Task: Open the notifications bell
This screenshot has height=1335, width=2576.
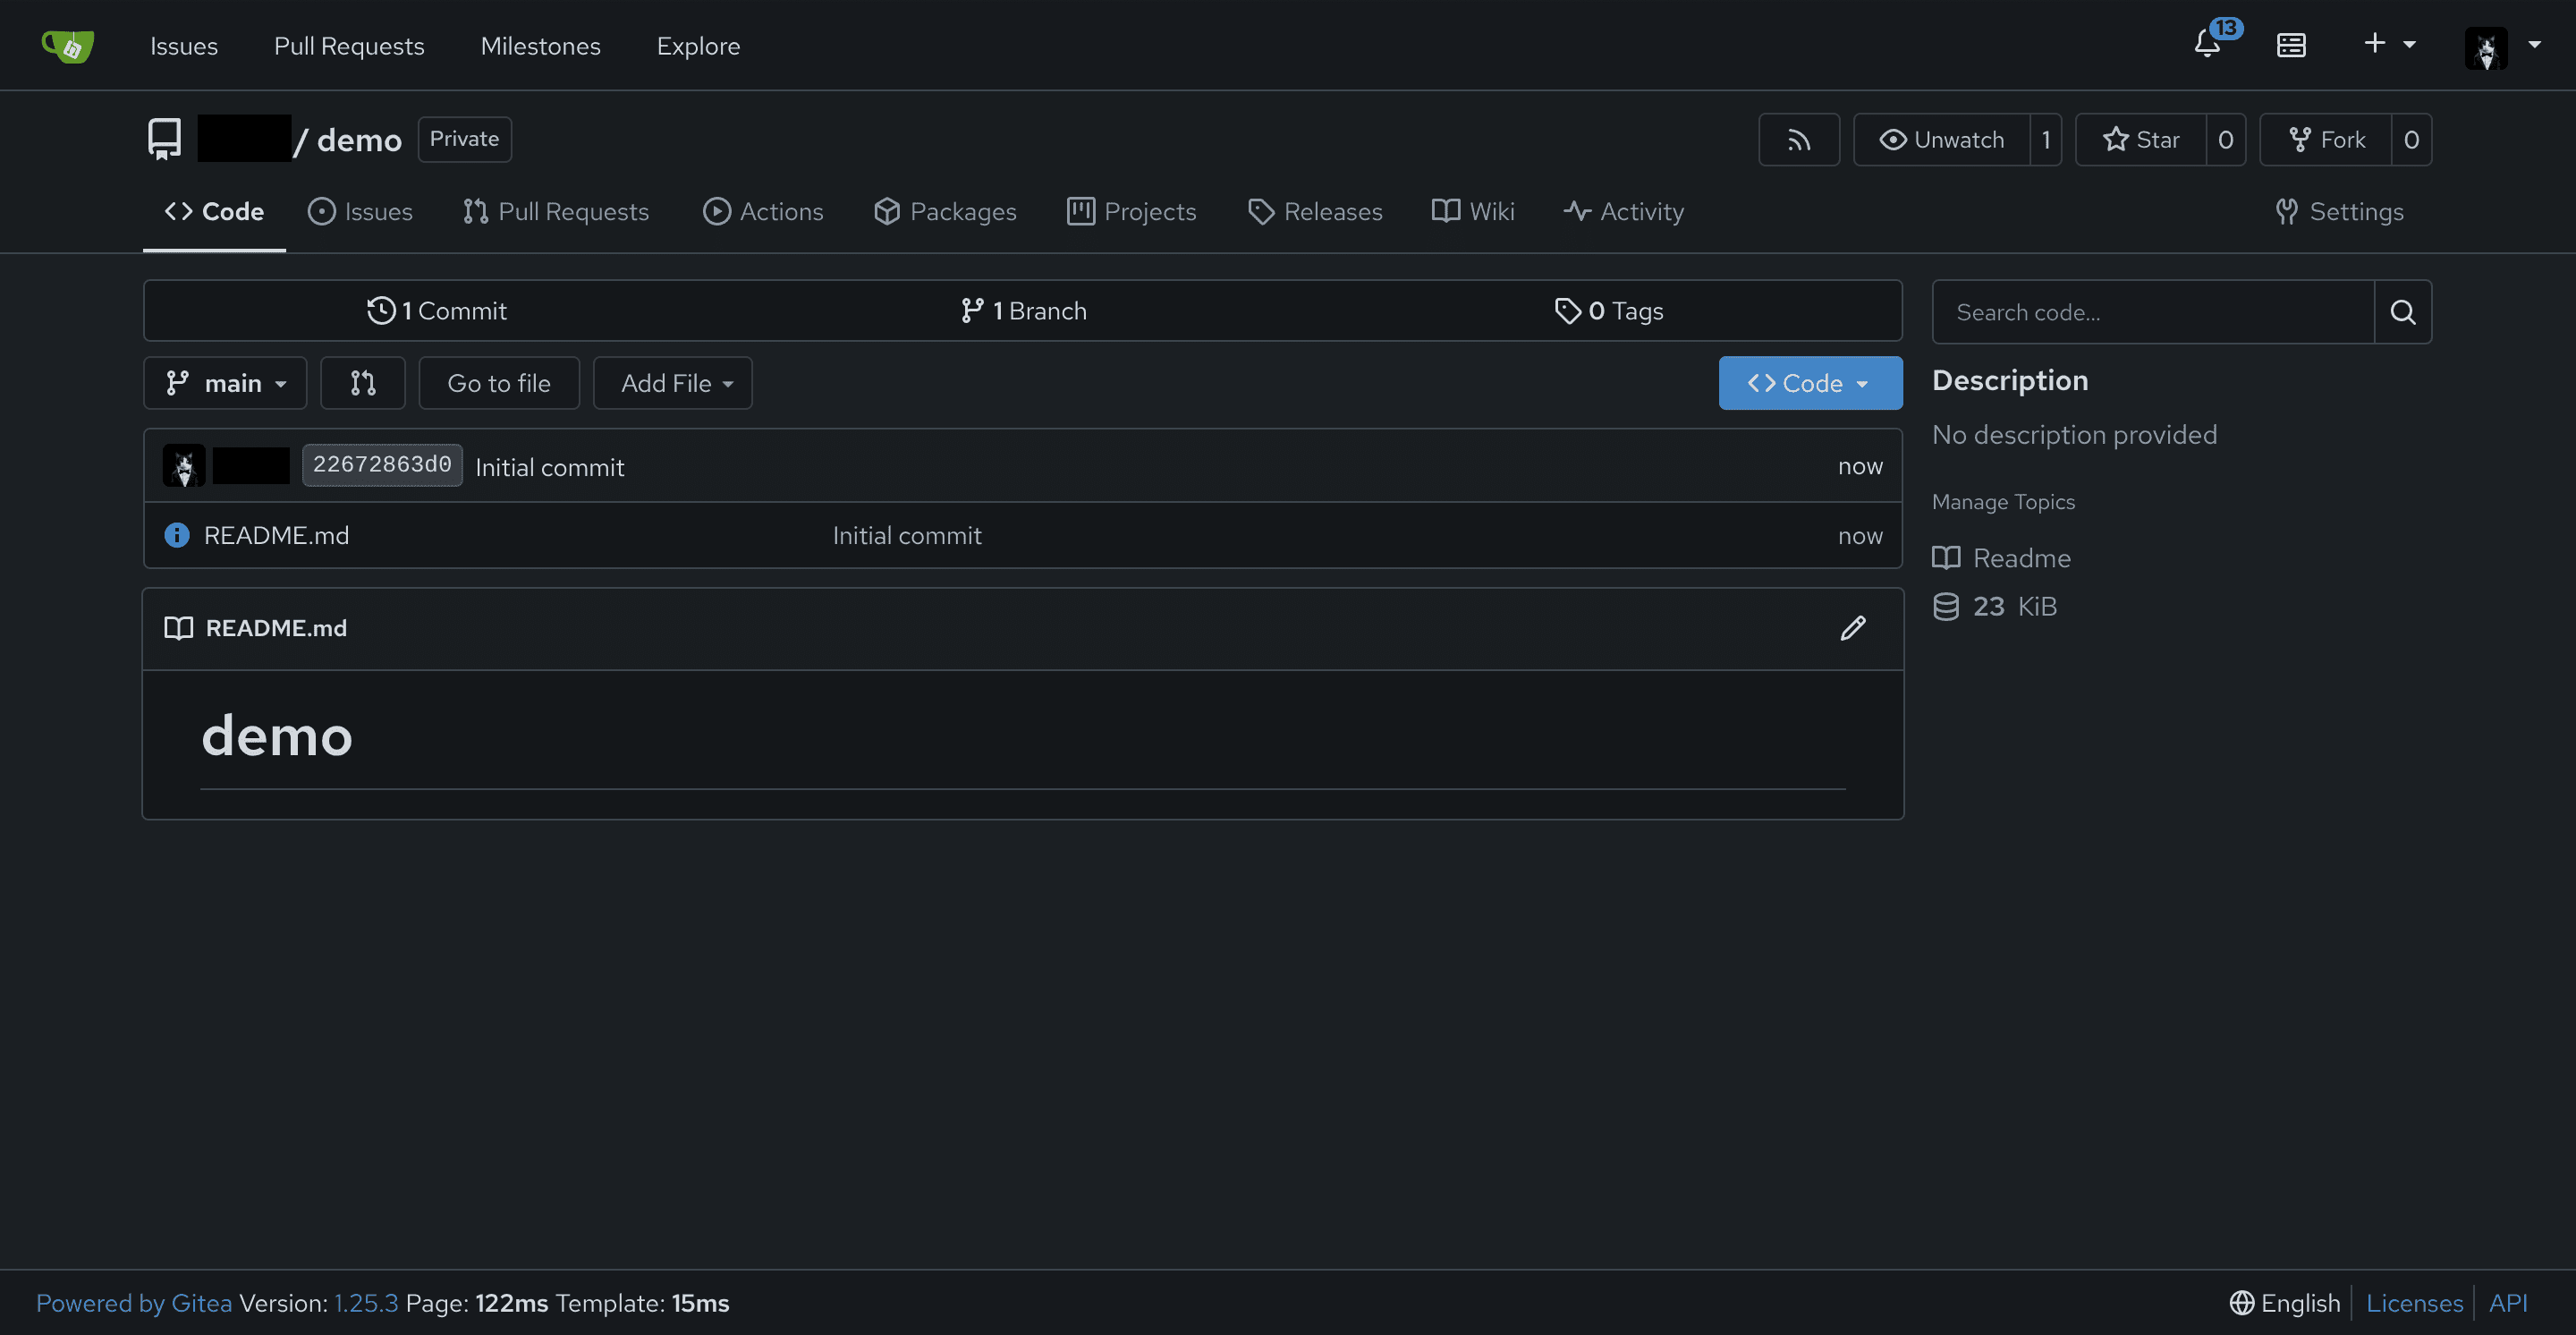Action: (x=2207, y=44)
